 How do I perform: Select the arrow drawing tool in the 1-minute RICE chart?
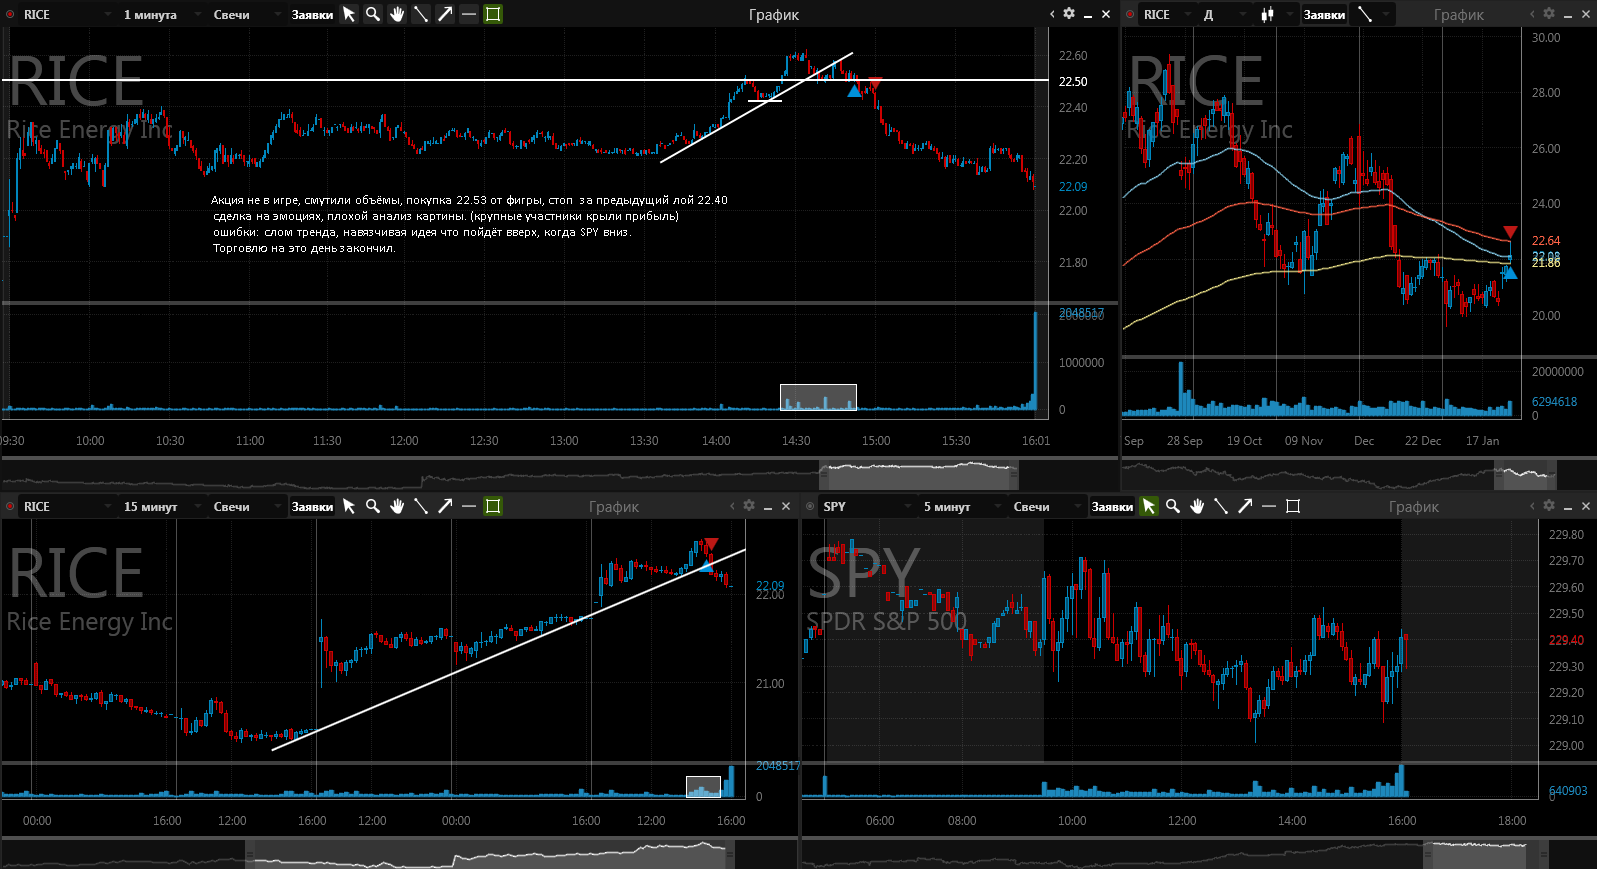pos(445,14)
